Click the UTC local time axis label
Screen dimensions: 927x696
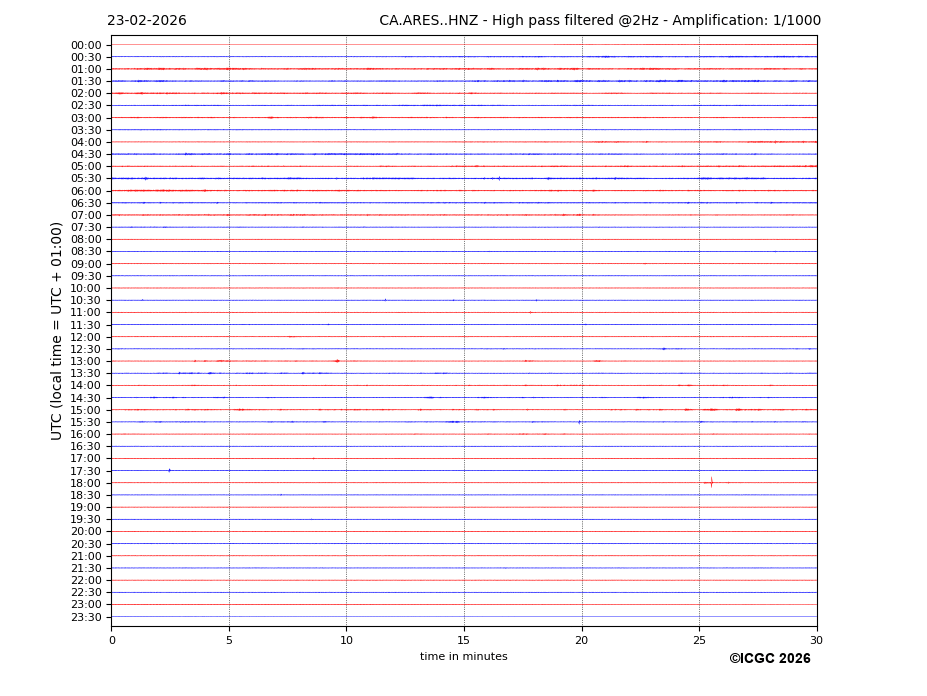[x=57, y=330]
